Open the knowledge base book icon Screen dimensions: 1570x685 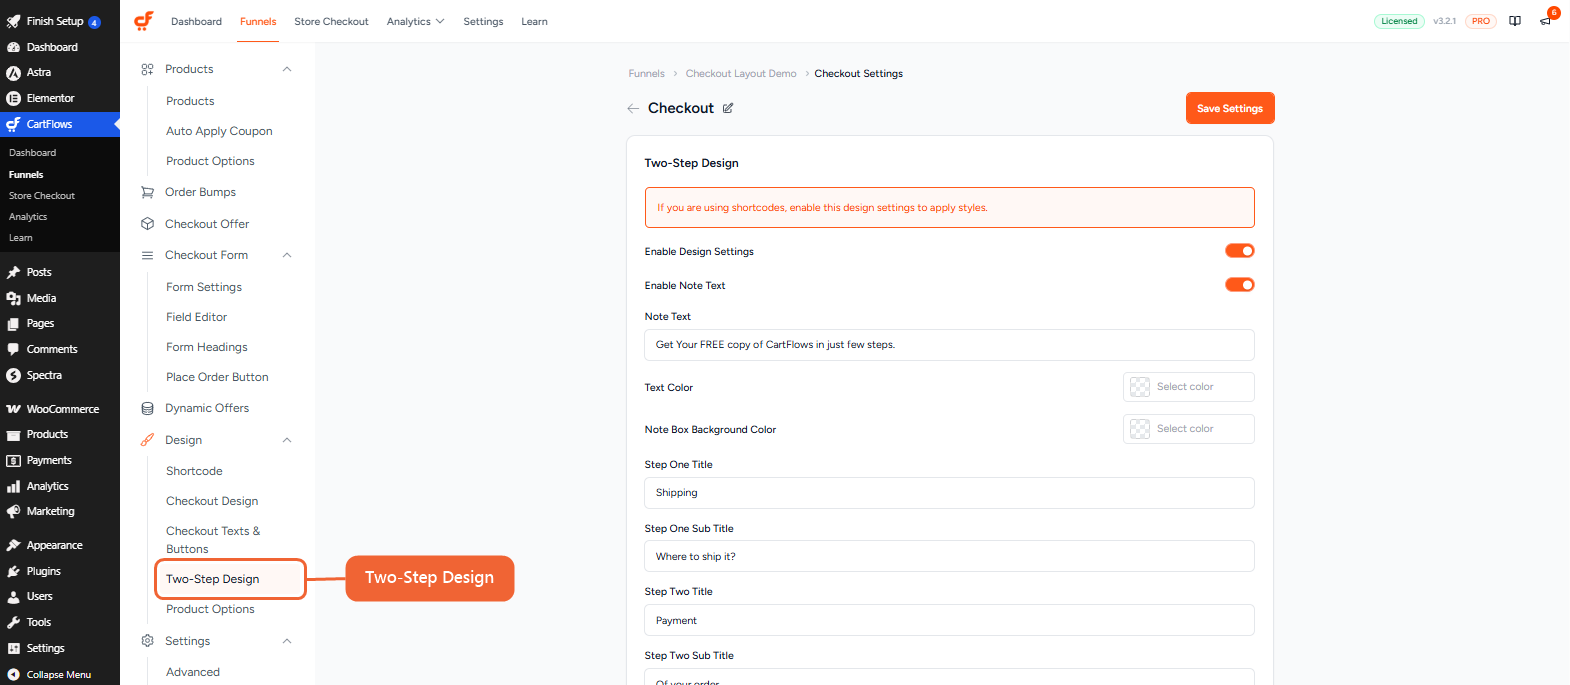click(x=1515, y=21)
